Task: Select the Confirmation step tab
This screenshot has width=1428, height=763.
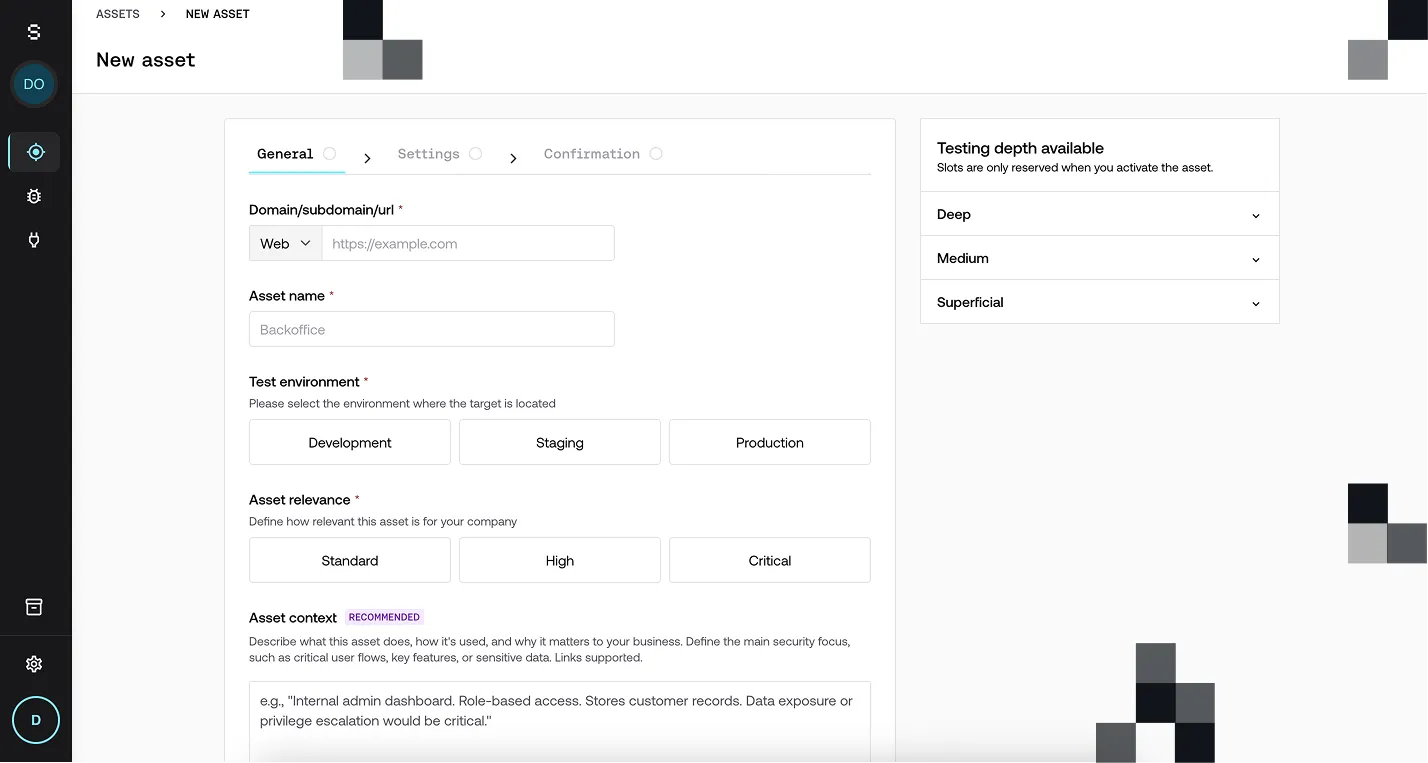Action: (602, 154)
